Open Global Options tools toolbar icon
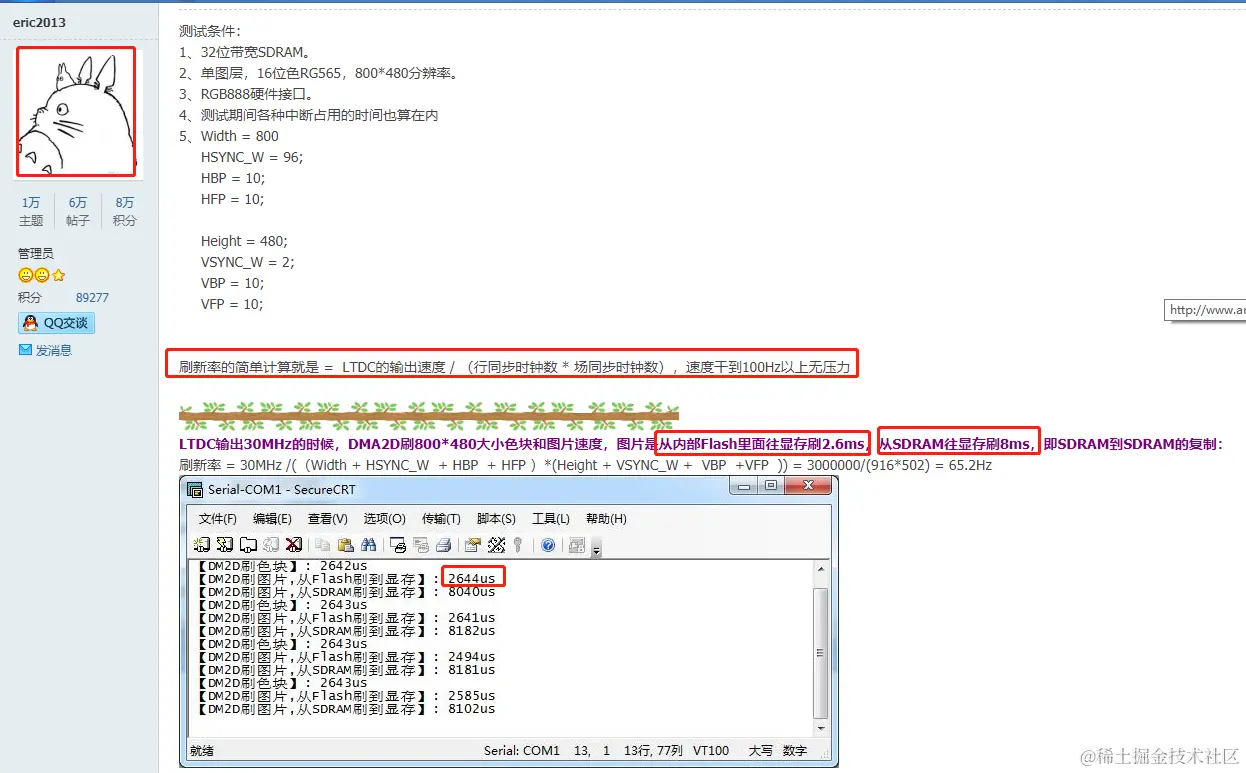 (496, 545)
